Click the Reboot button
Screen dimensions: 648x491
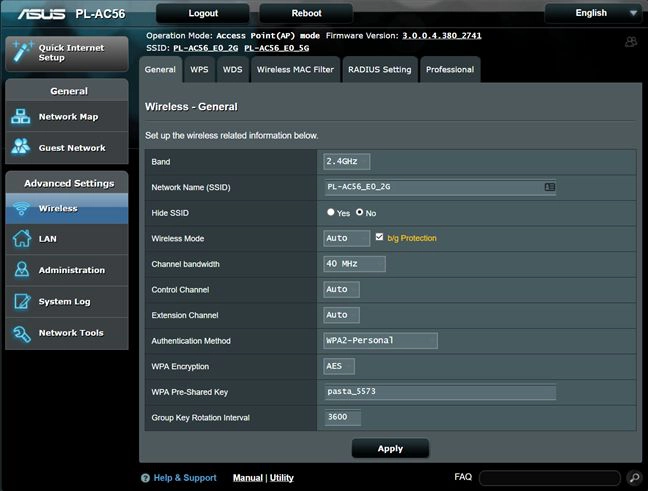coord(306,13)
